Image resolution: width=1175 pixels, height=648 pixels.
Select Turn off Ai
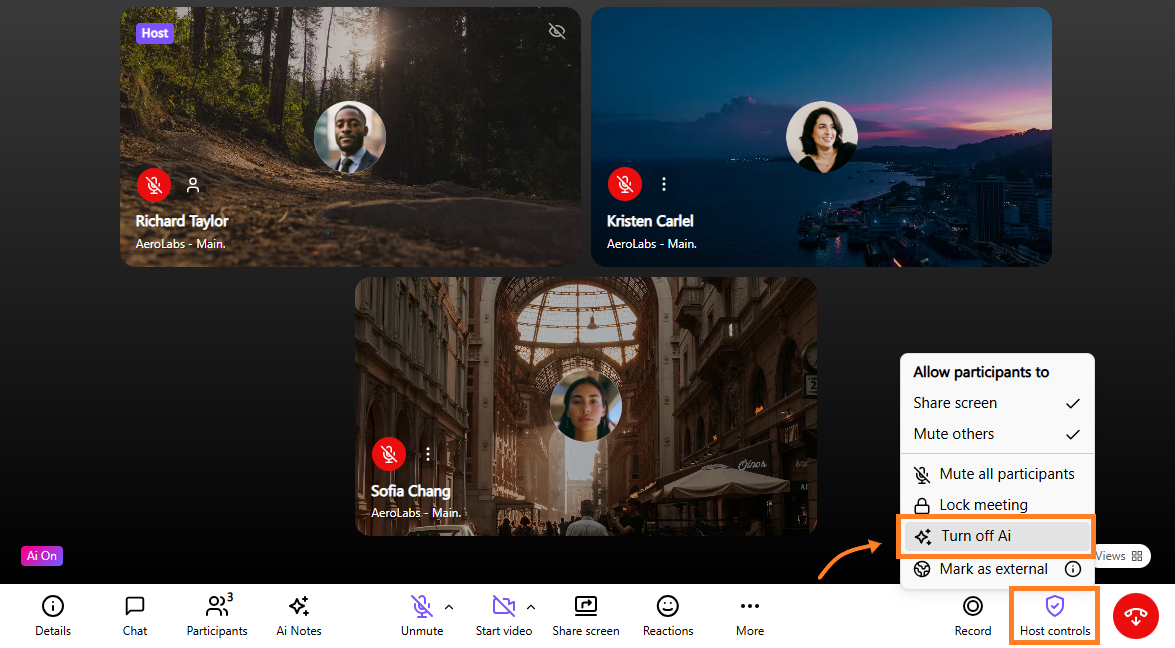coord(997,536)
